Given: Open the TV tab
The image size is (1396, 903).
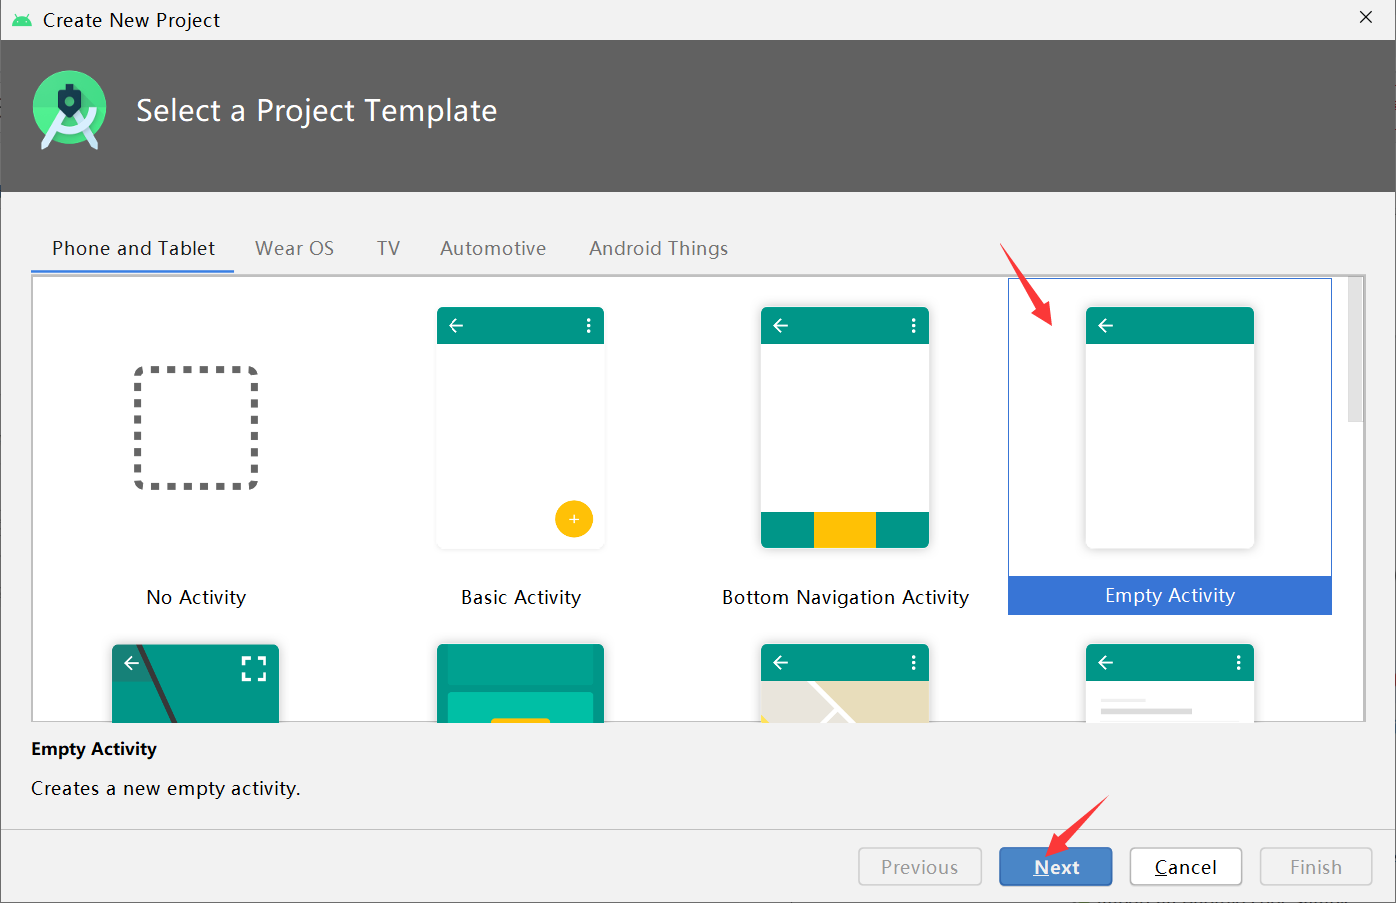Looking at the screenshot, I should (x=388, y=248).
